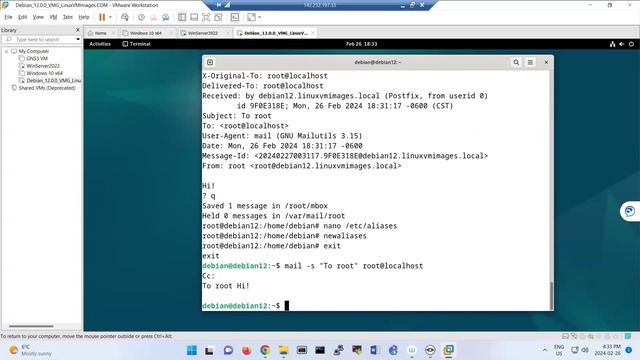Click the terminal prompt debian@debian12 line
This screenshot has width=640, height=360.
(245, 306)
